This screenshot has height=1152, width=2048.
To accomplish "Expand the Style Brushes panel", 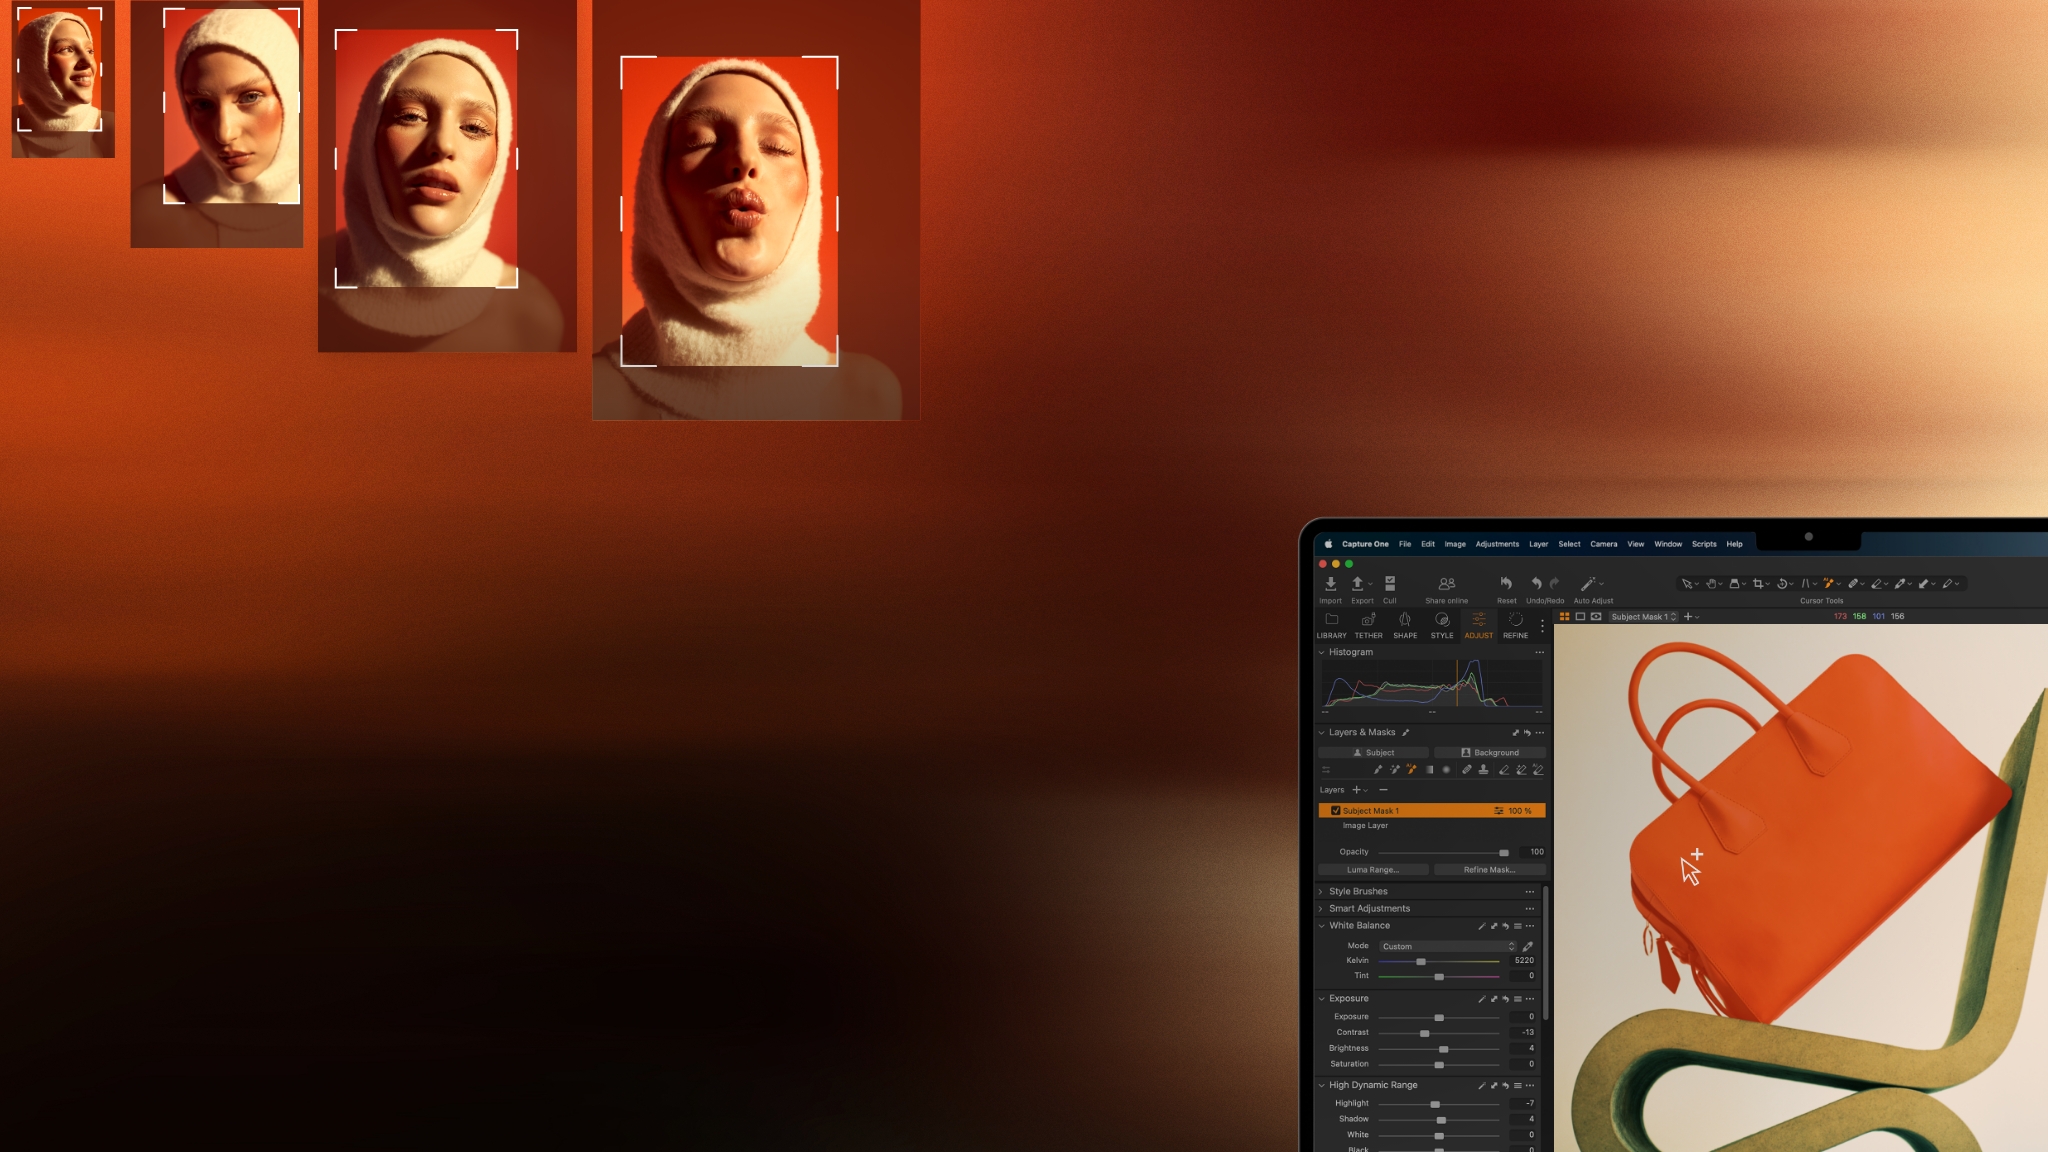I will click(x=1321, y=892).
